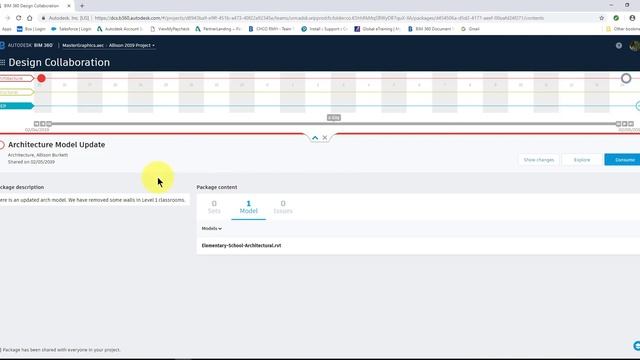Screen dimensions: 640x360
Task: Click the Show changes button
Action: pos(539,160)
